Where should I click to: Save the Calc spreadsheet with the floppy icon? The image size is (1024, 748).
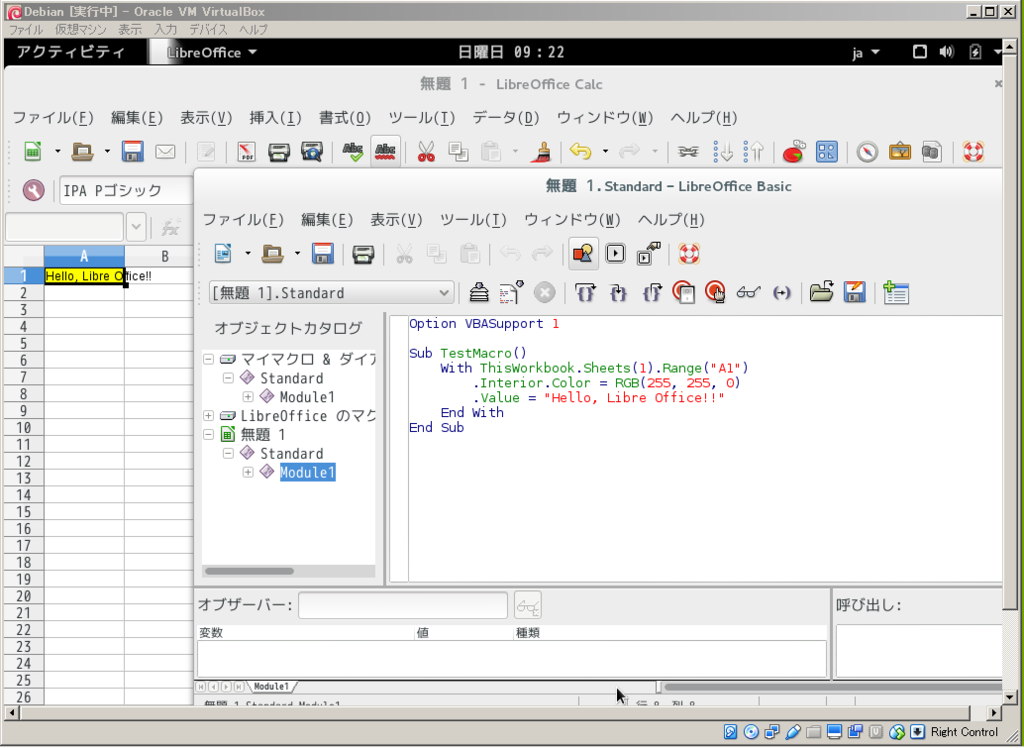pyautogui.click(x=133, y=152)
